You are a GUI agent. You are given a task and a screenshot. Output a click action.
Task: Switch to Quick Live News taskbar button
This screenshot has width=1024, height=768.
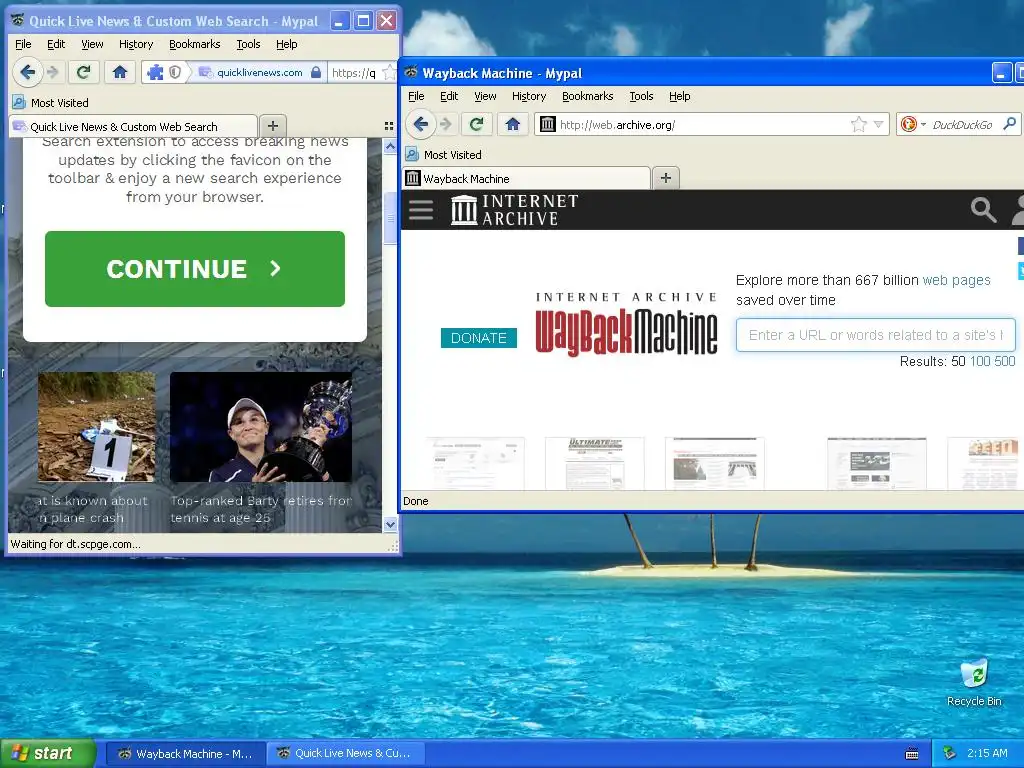pos(346,754)
